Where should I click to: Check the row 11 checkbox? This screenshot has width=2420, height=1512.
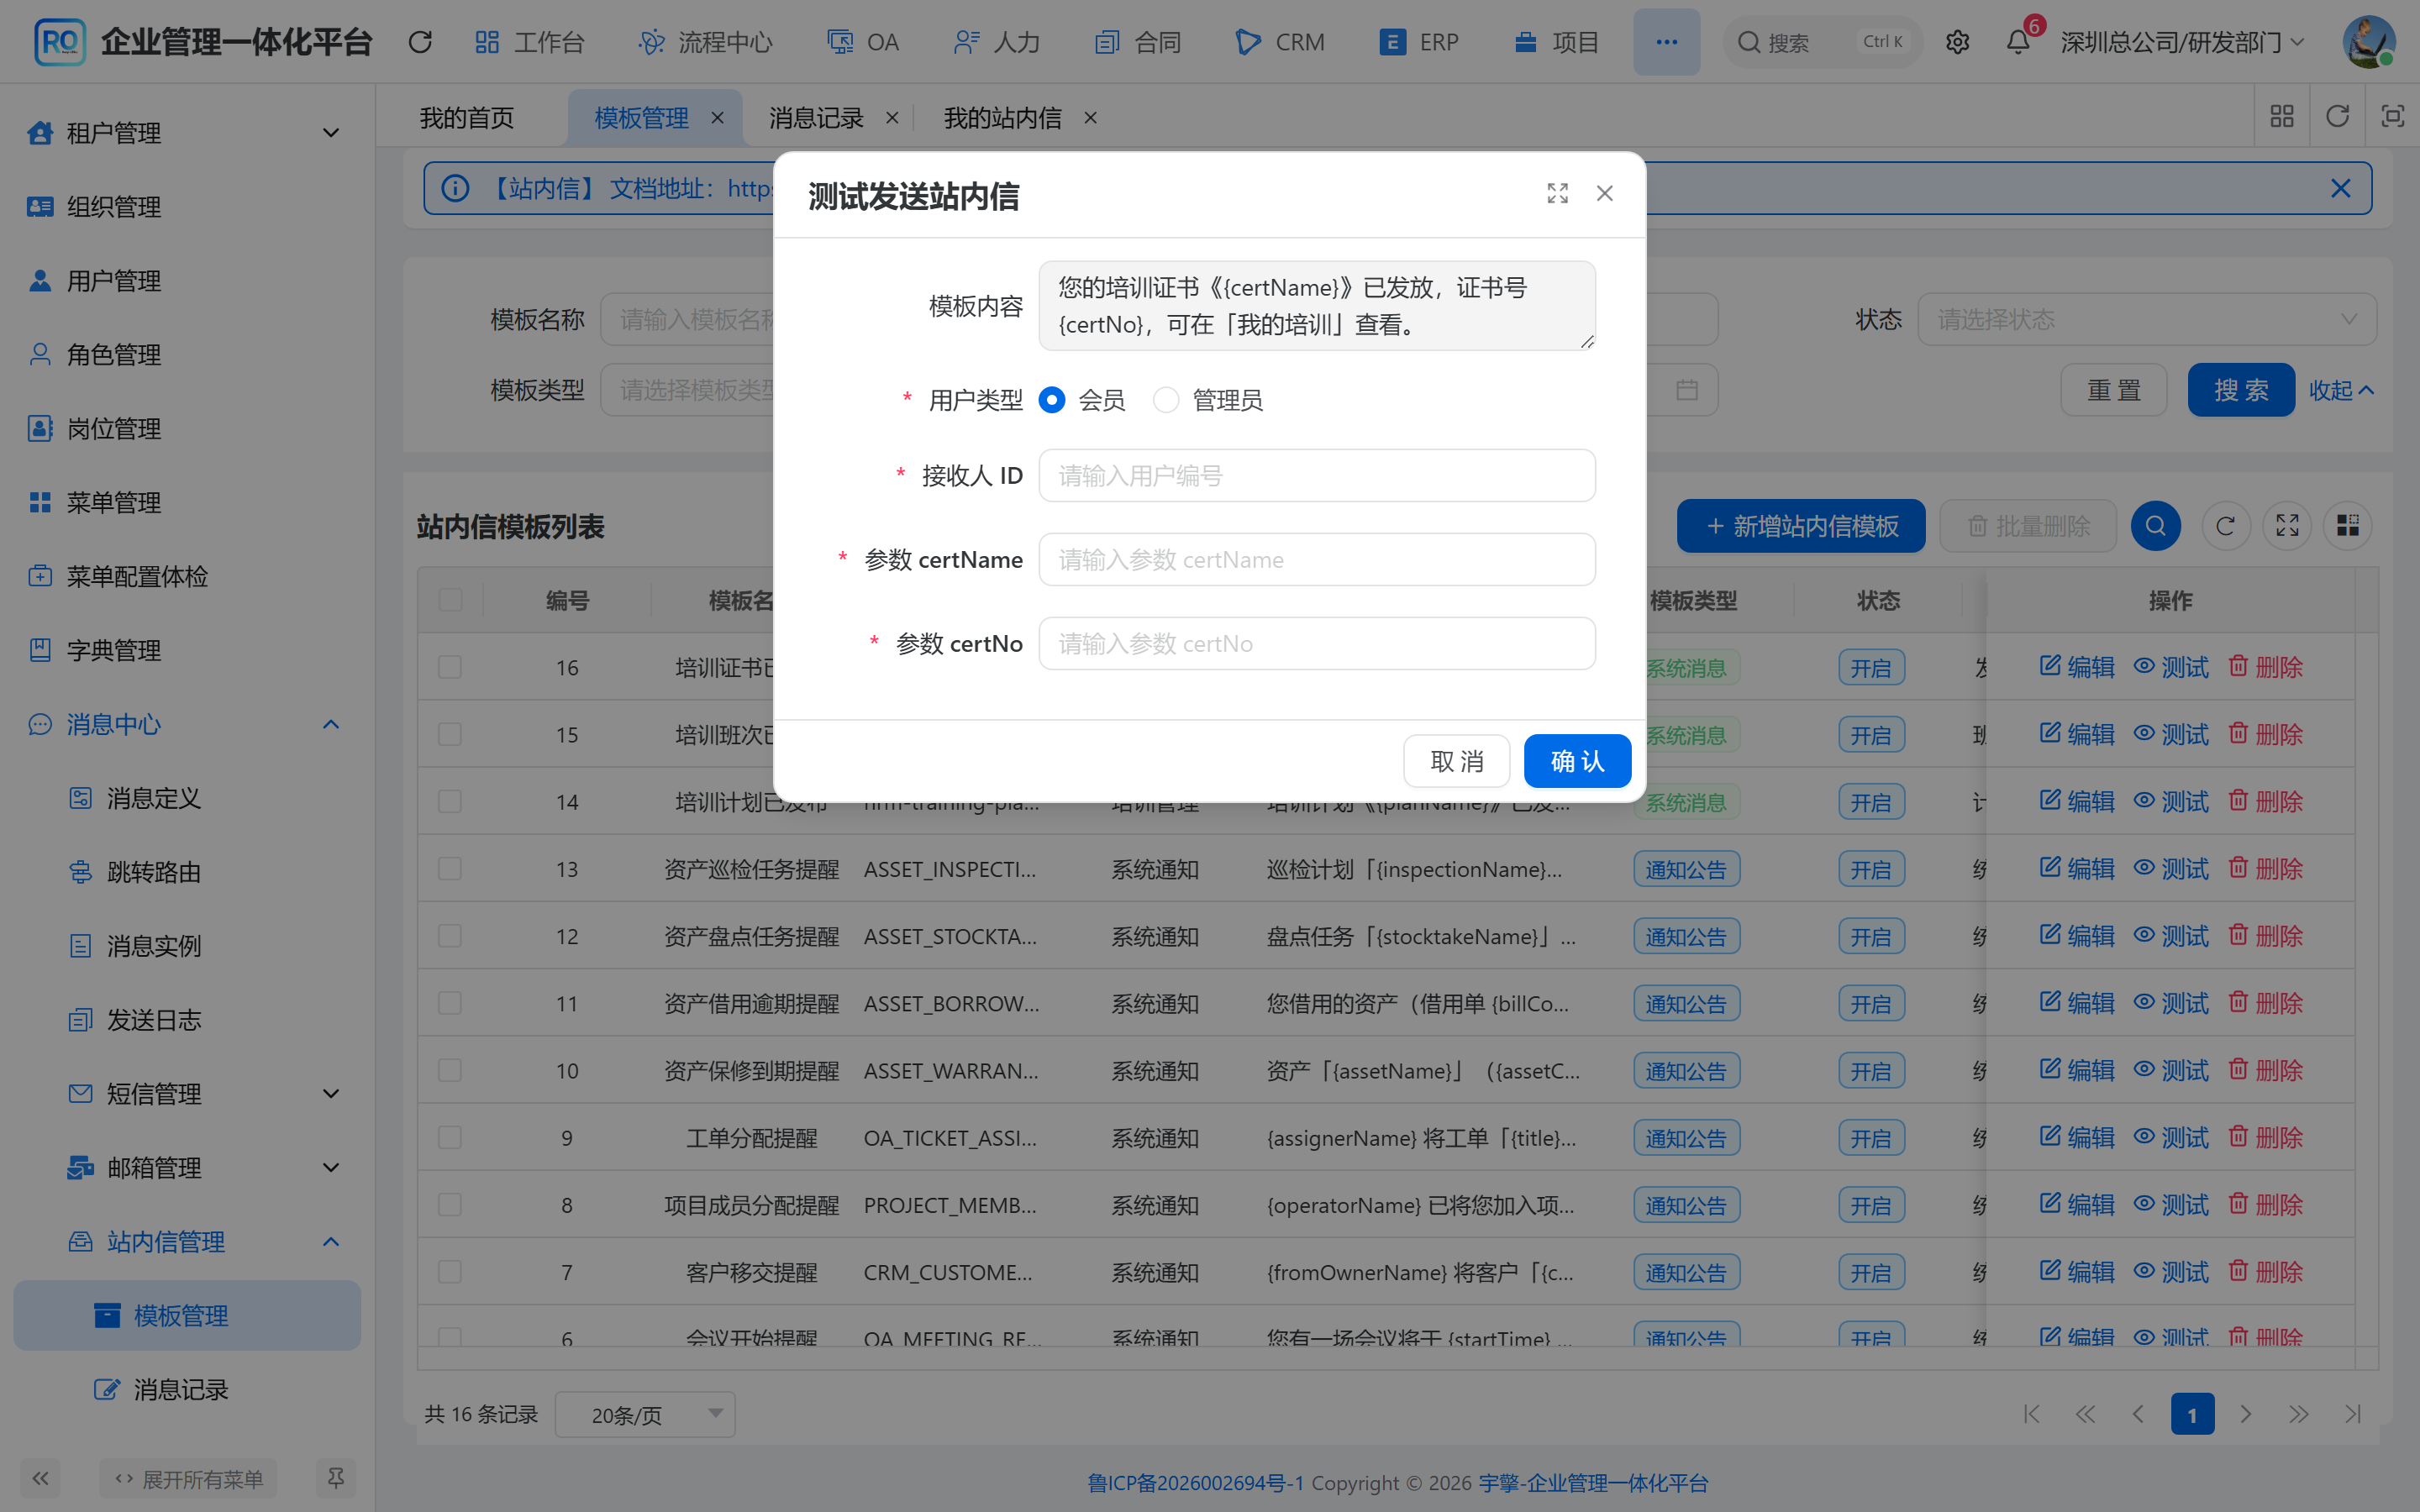point(450,1003)
